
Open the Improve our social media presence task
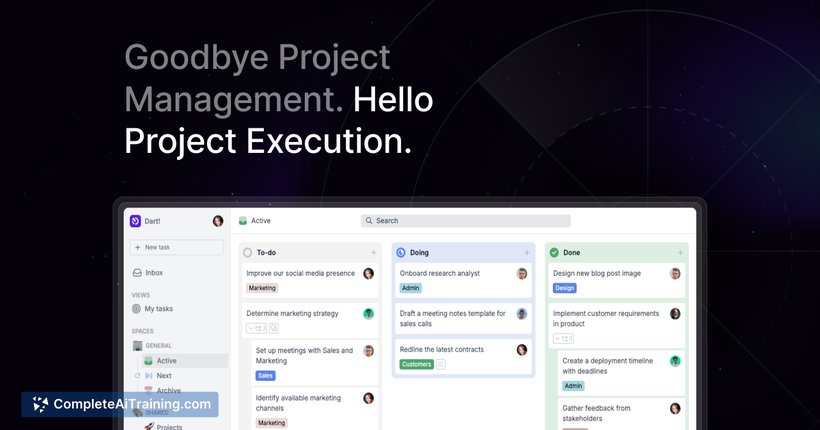tap(301, 274)
